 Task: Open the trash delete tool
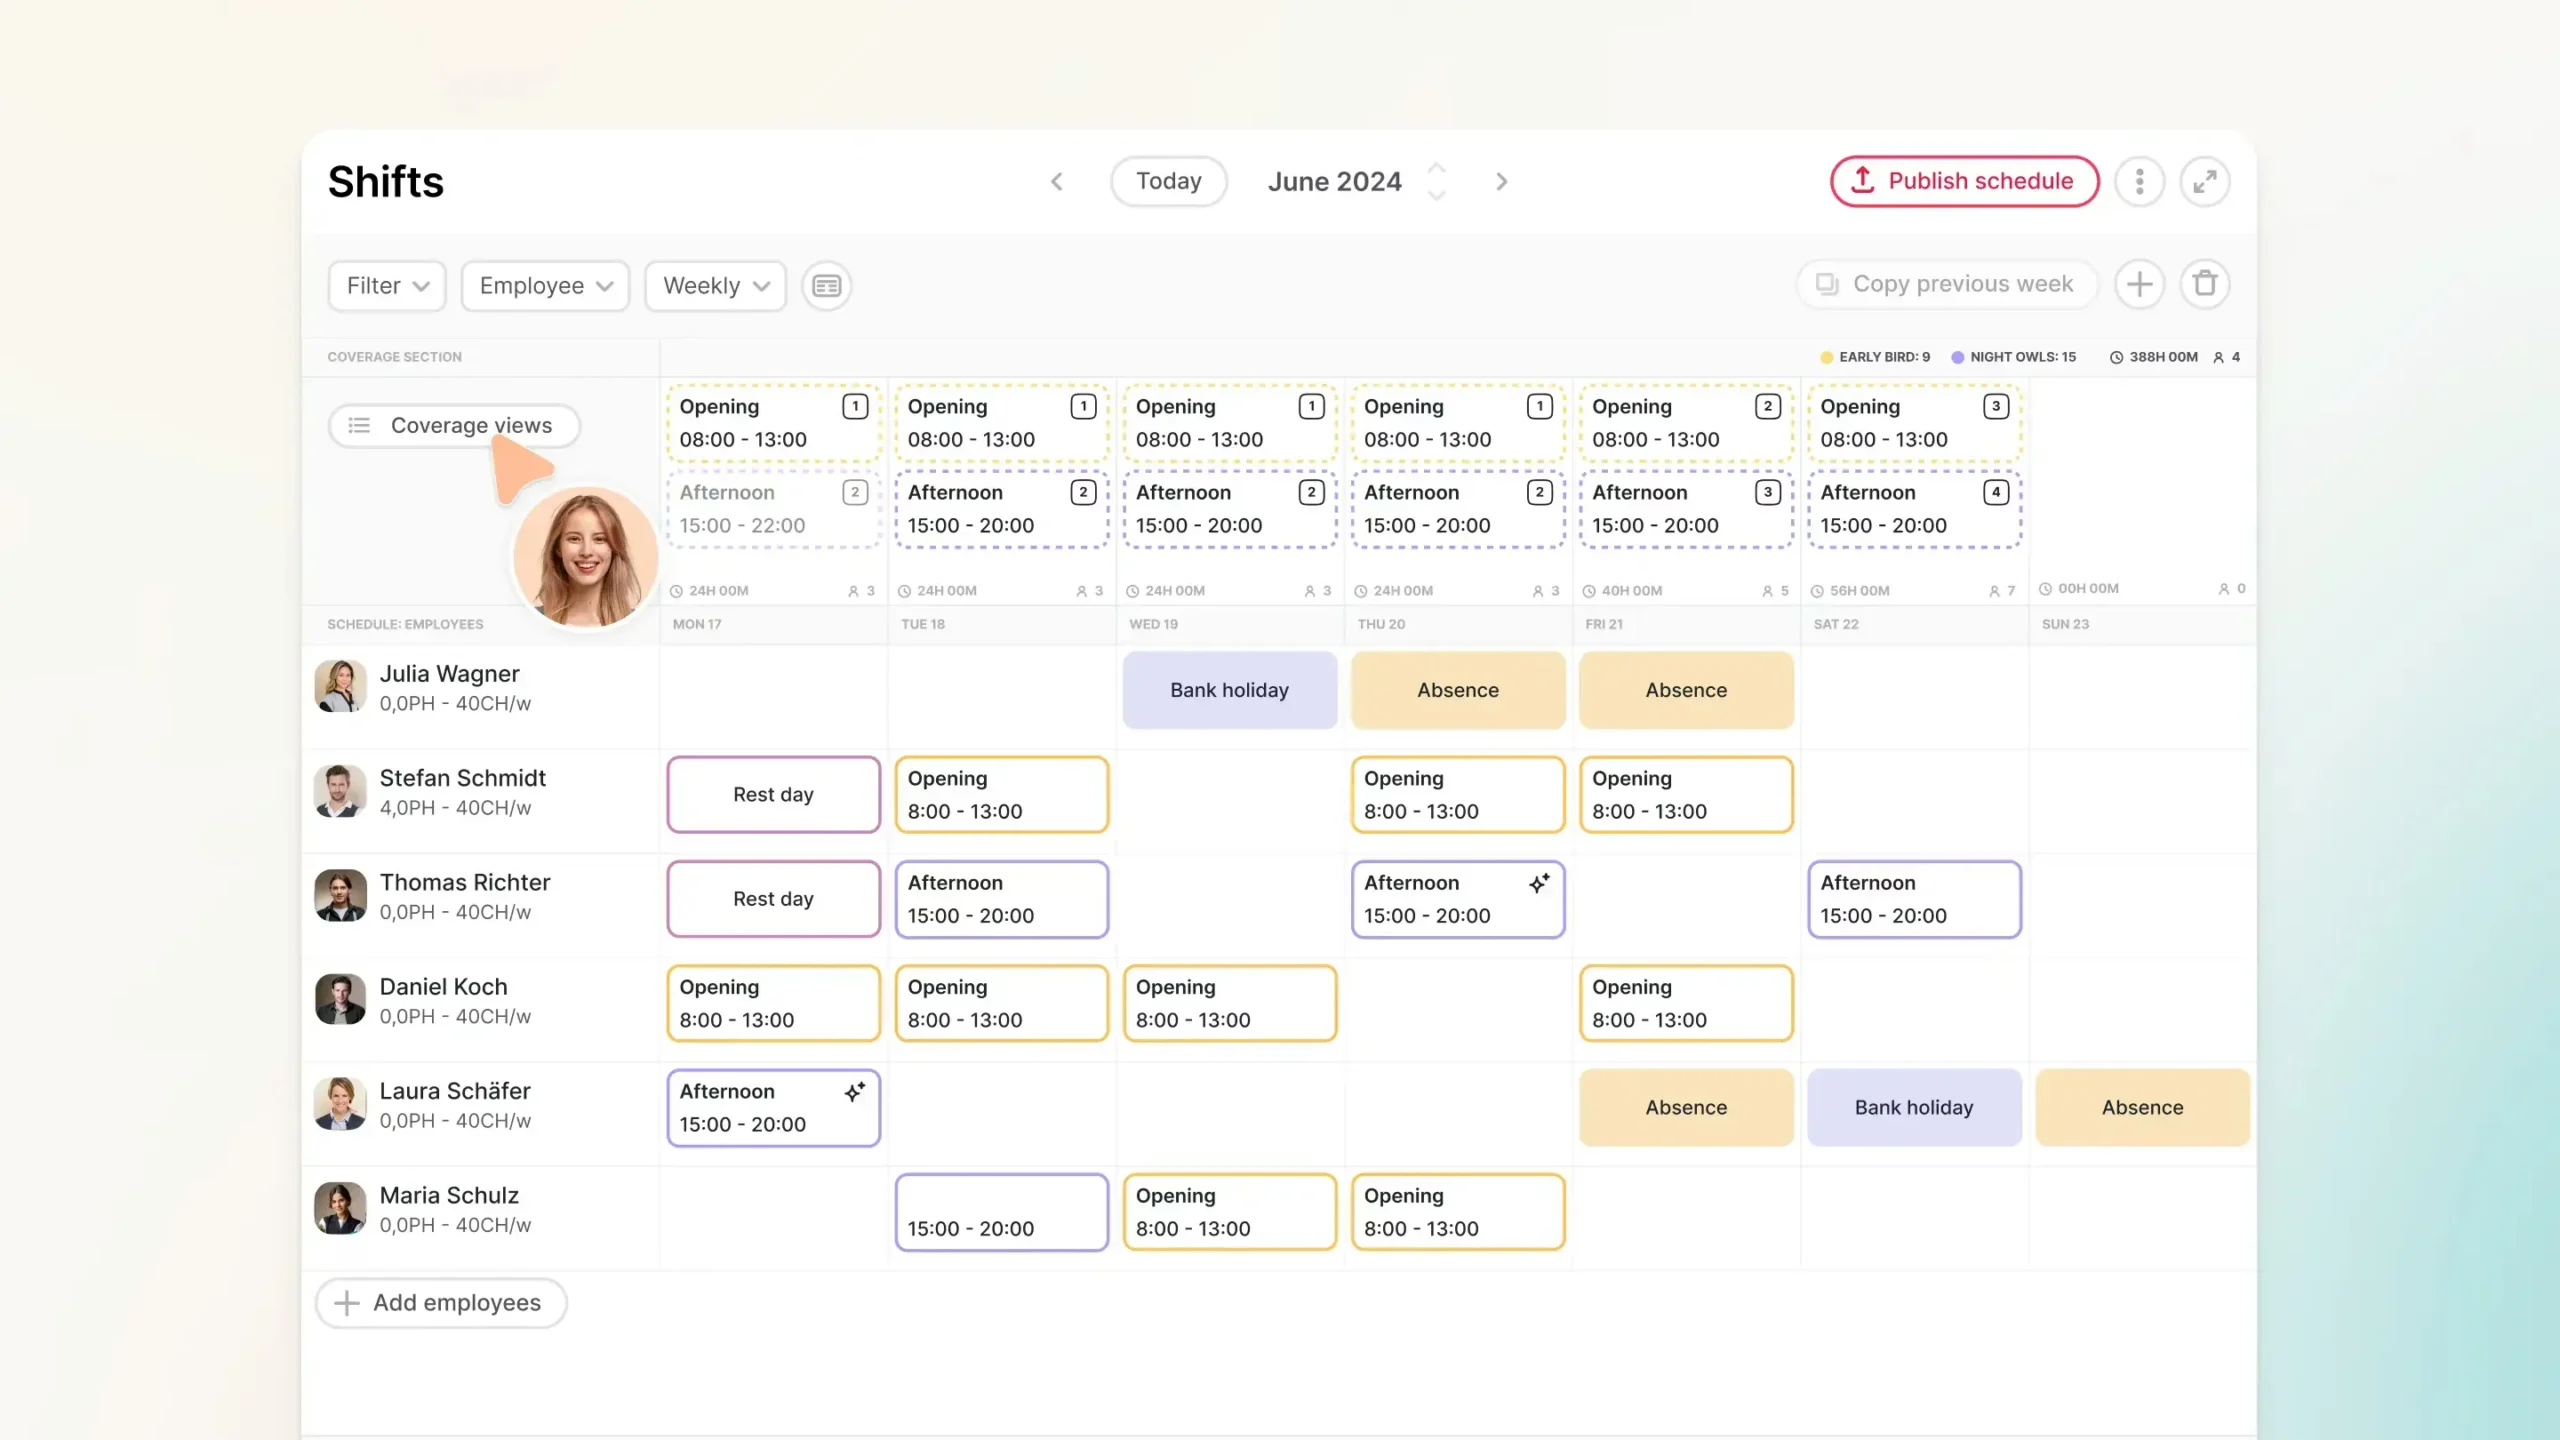coord(2205,284)
